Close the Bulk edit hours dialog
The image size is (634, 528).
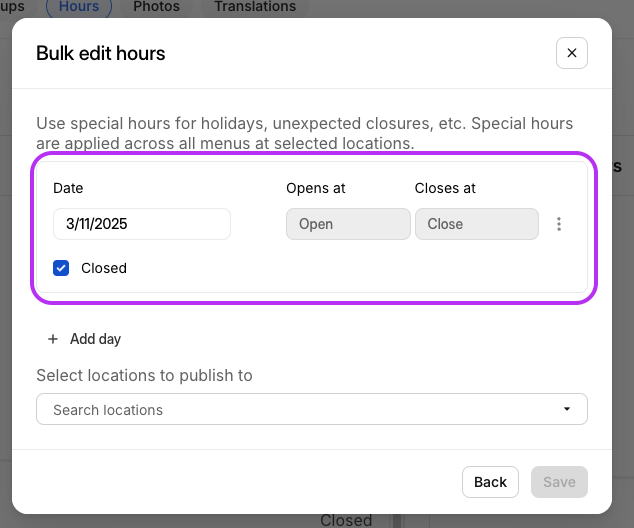click(x=571, y=53)
